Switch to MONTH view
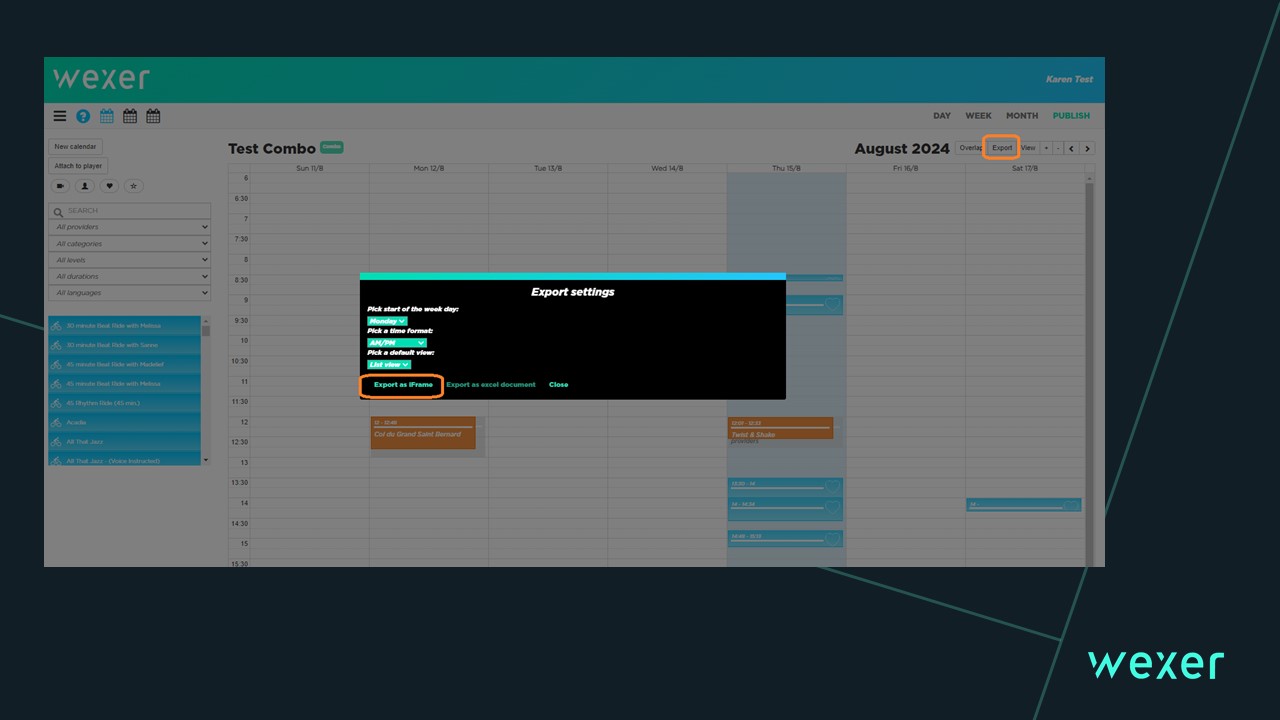1280x720 pixels. 1022,116
